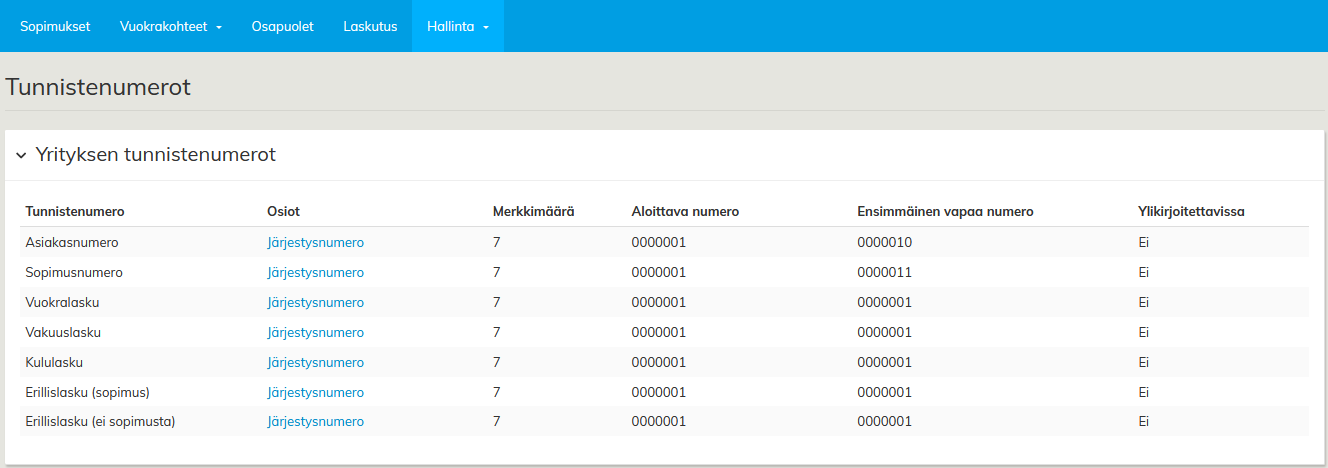Select Järjestysnumero link in Vuokralasku row
This screenshot has width=1328, height=468.
coord(315,302)
